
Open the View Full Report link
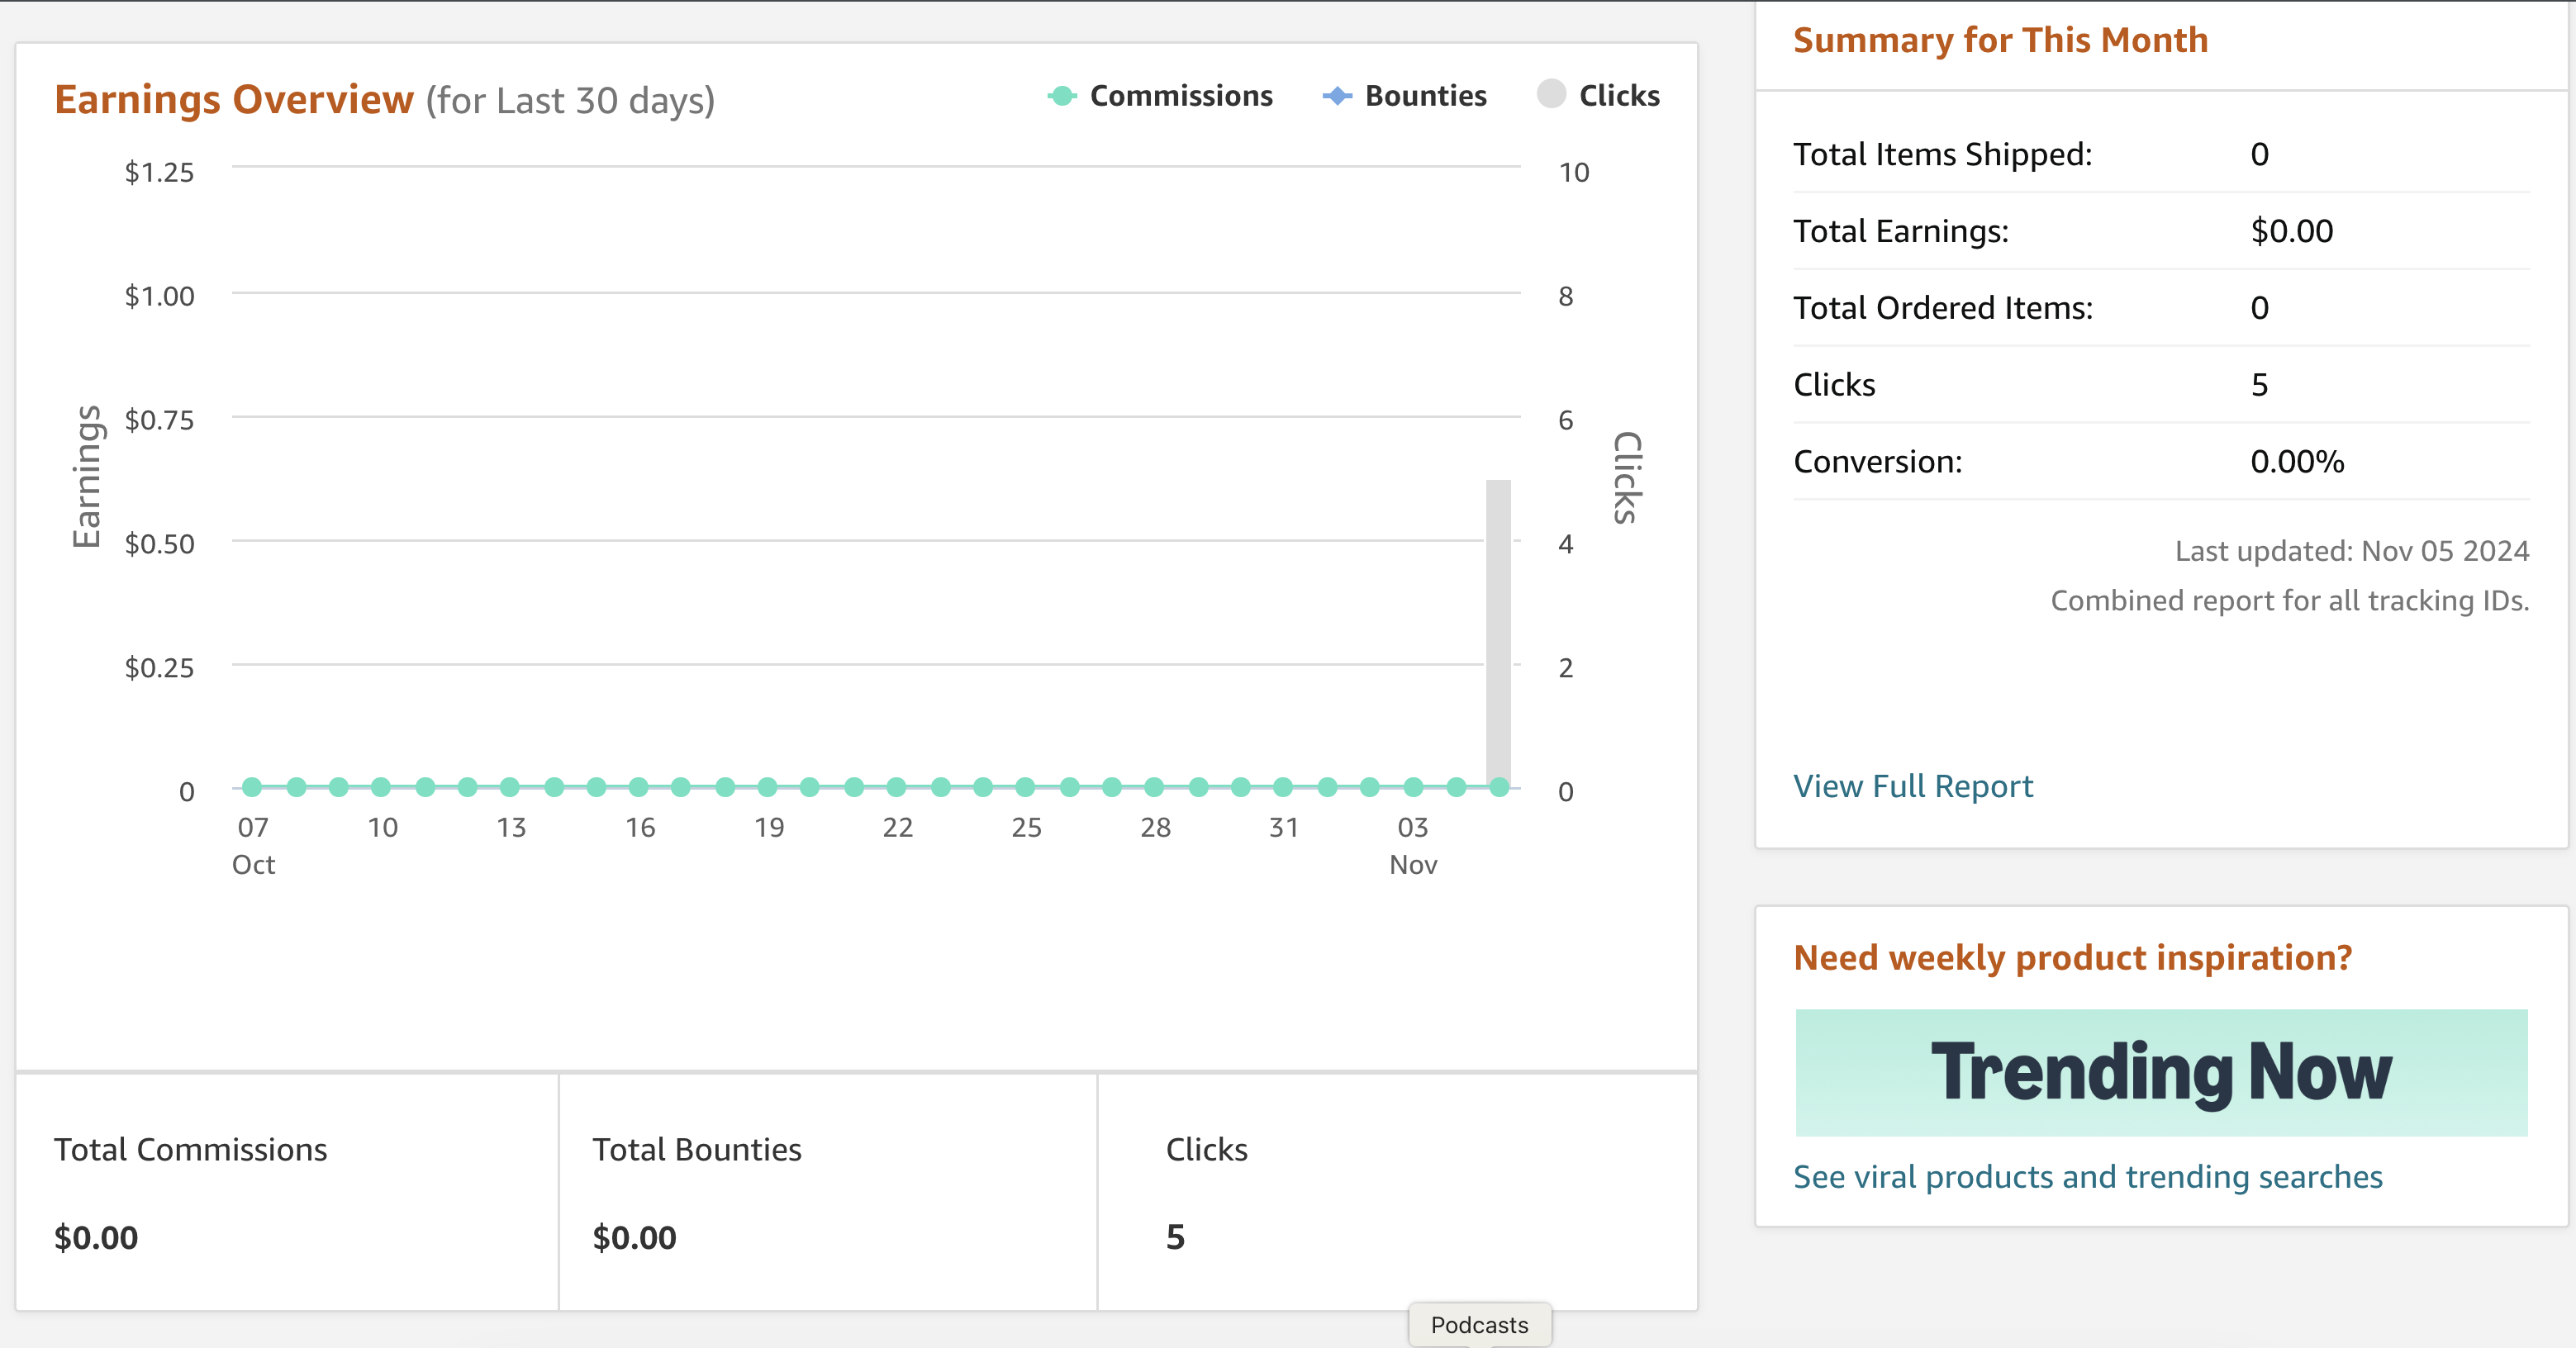coord(1912,786)
